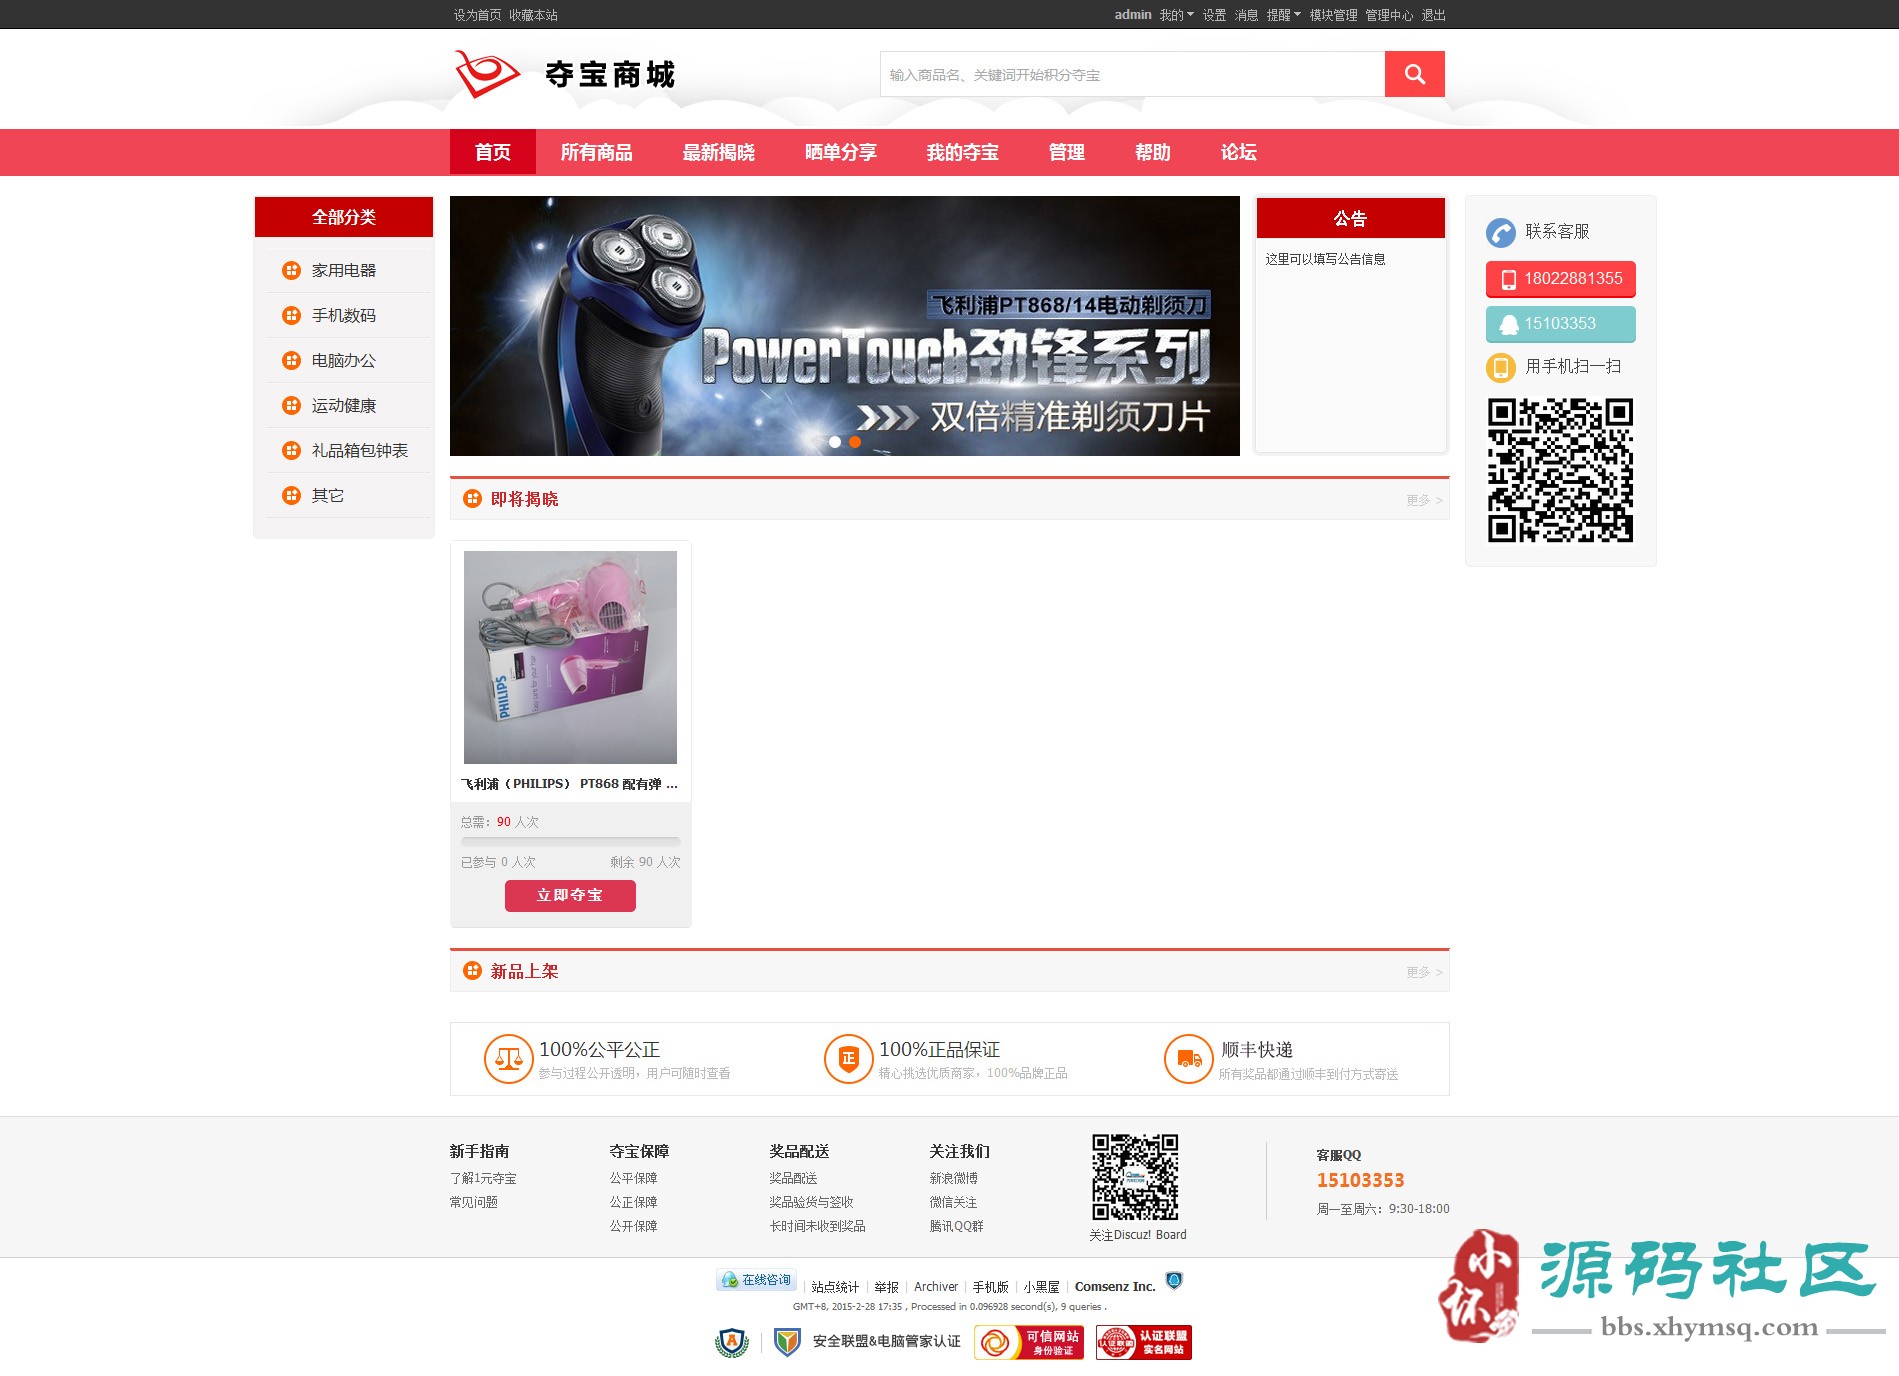
Task: Click the 收藏本站 link
Action: click(x=533, y=15)
